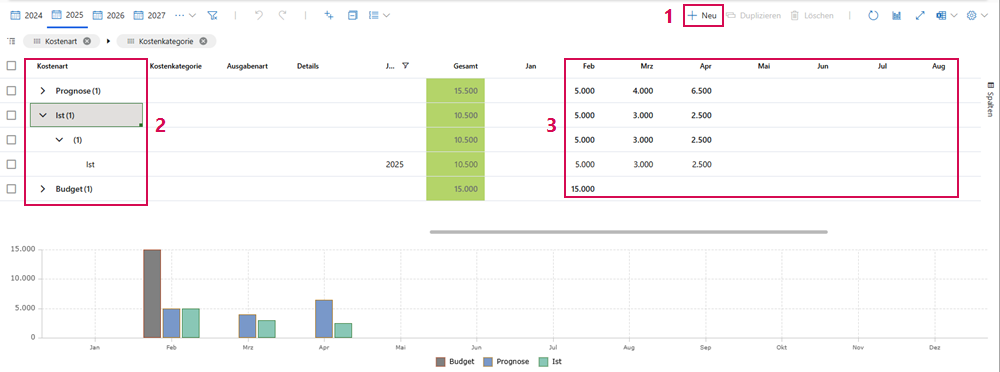Check the Ist 2025 detail row checkbox
The image size is (1000, 372).
coord(11,164)
